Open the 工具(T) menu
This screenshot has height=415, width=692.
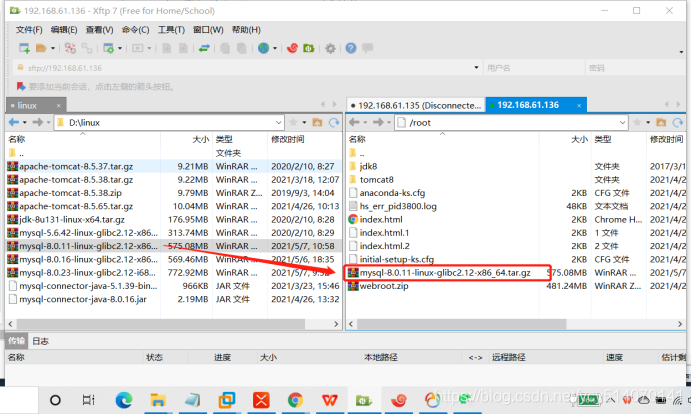(x=171, y=30)
